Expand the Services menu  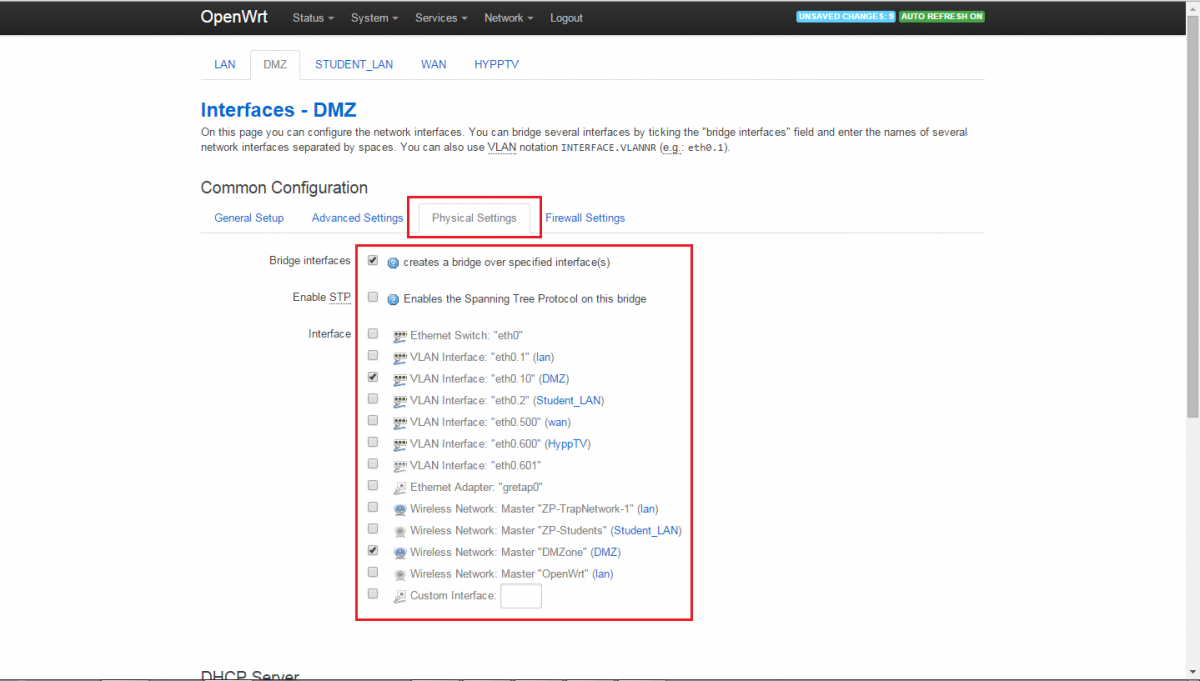coord(440,18)
